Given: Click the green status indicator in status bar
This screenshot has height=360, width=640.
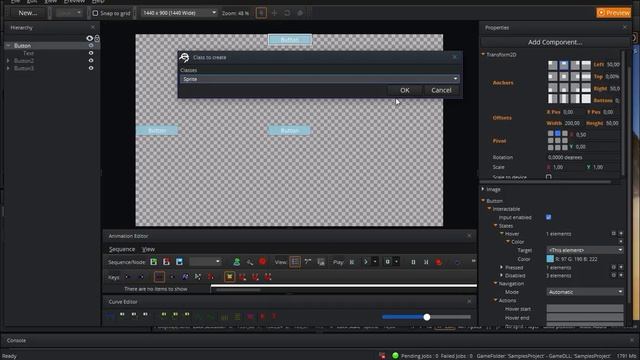Looking at the screenshot, I should coord(395,356).
